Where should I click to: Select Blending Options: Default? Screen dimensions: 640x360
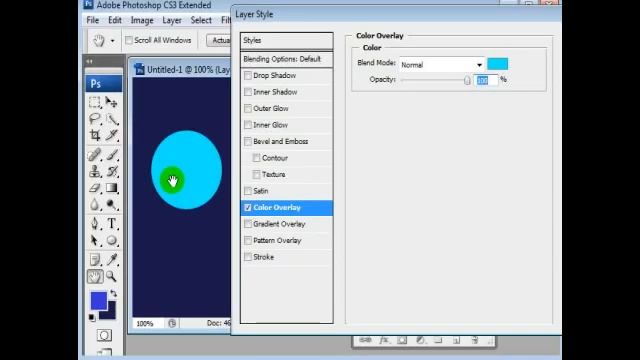pos(287,59)
